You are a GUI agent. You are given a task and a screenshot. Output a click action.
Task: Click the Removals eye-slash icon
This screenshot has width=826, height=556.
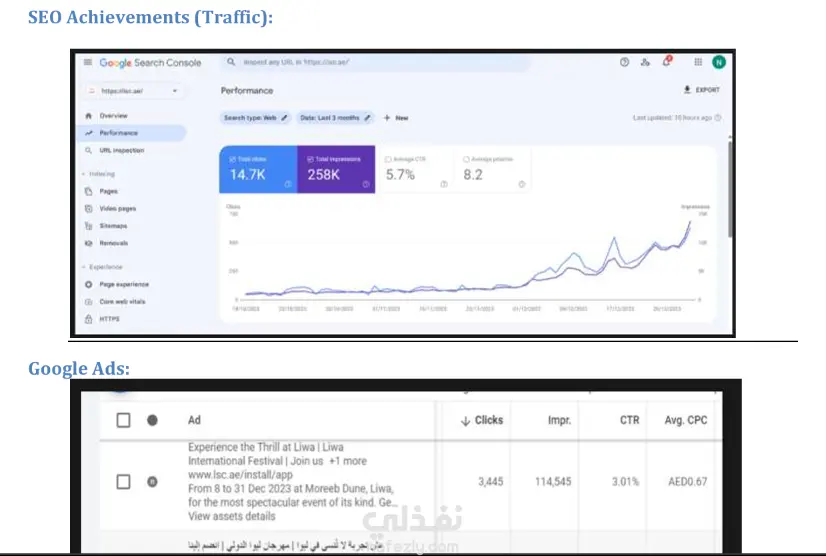click(88, 243)
